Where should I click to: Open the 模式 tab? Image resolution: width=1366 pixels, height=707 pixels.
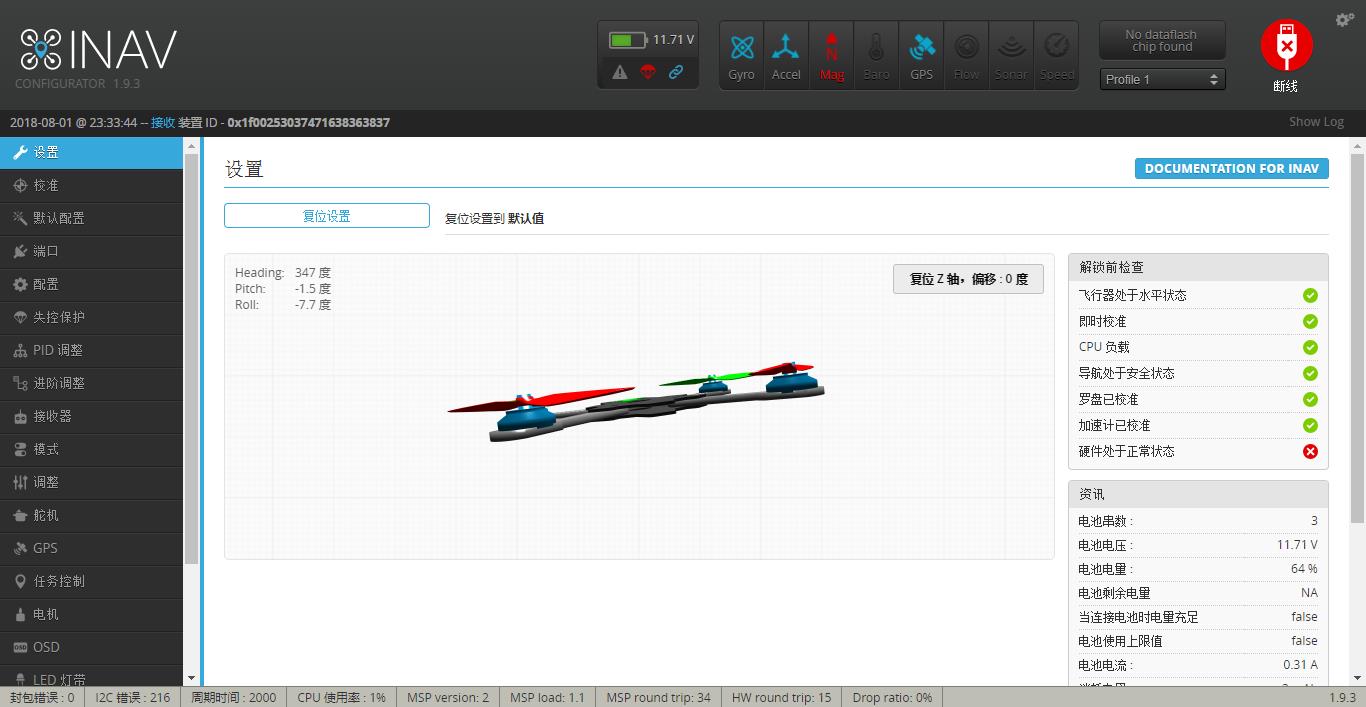point(92,449)
